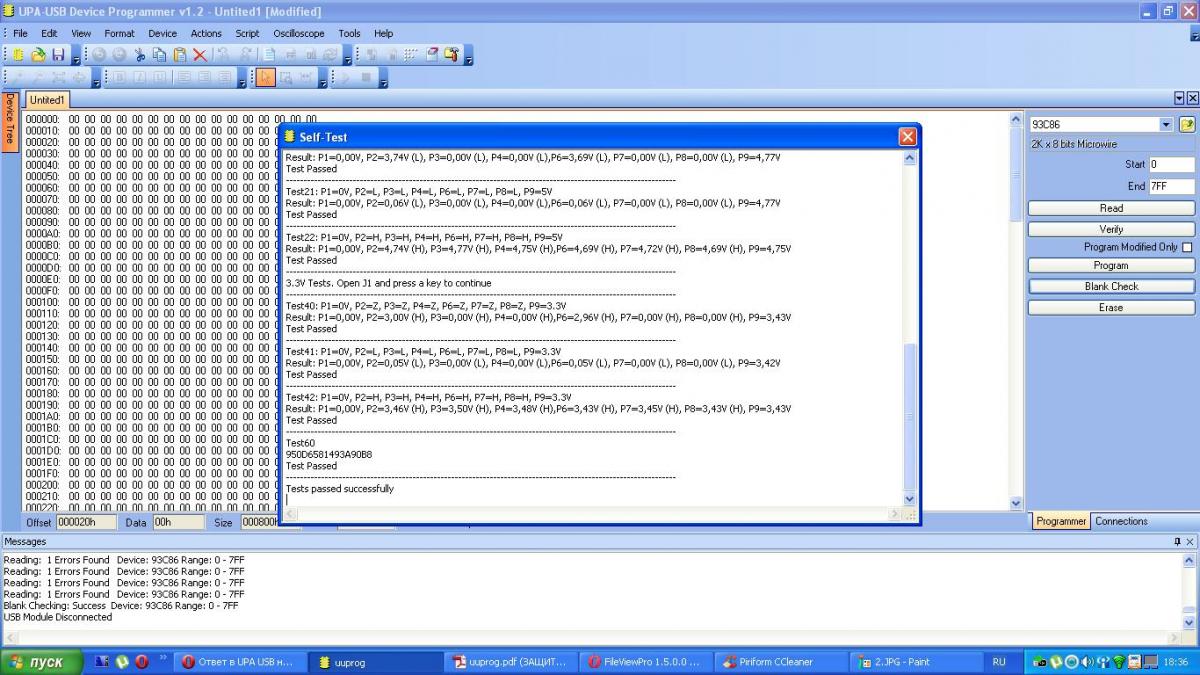Screen dimensions: 1200x675
Task: Click the End address field
Action: tap(1171, 186)
